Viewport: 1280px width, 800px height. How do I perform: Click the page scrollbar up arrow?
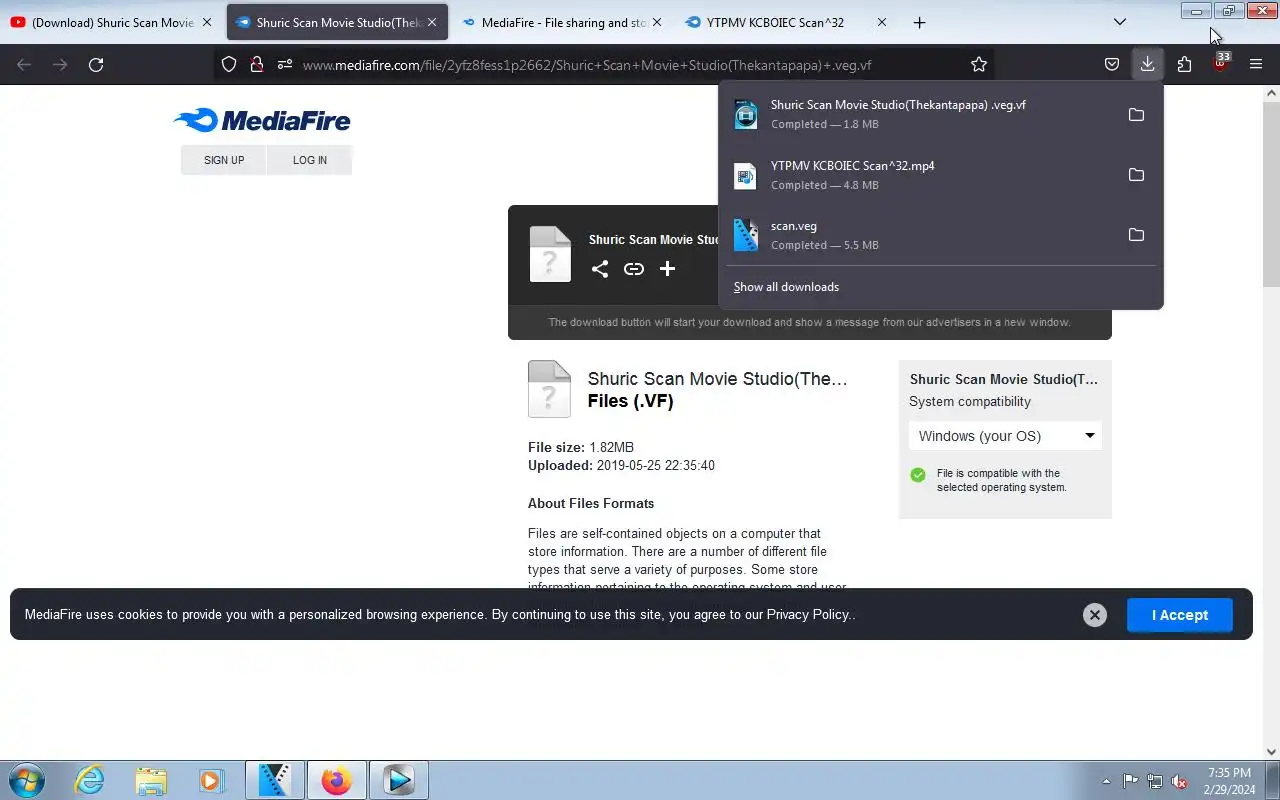click(x=1272, y=93)
